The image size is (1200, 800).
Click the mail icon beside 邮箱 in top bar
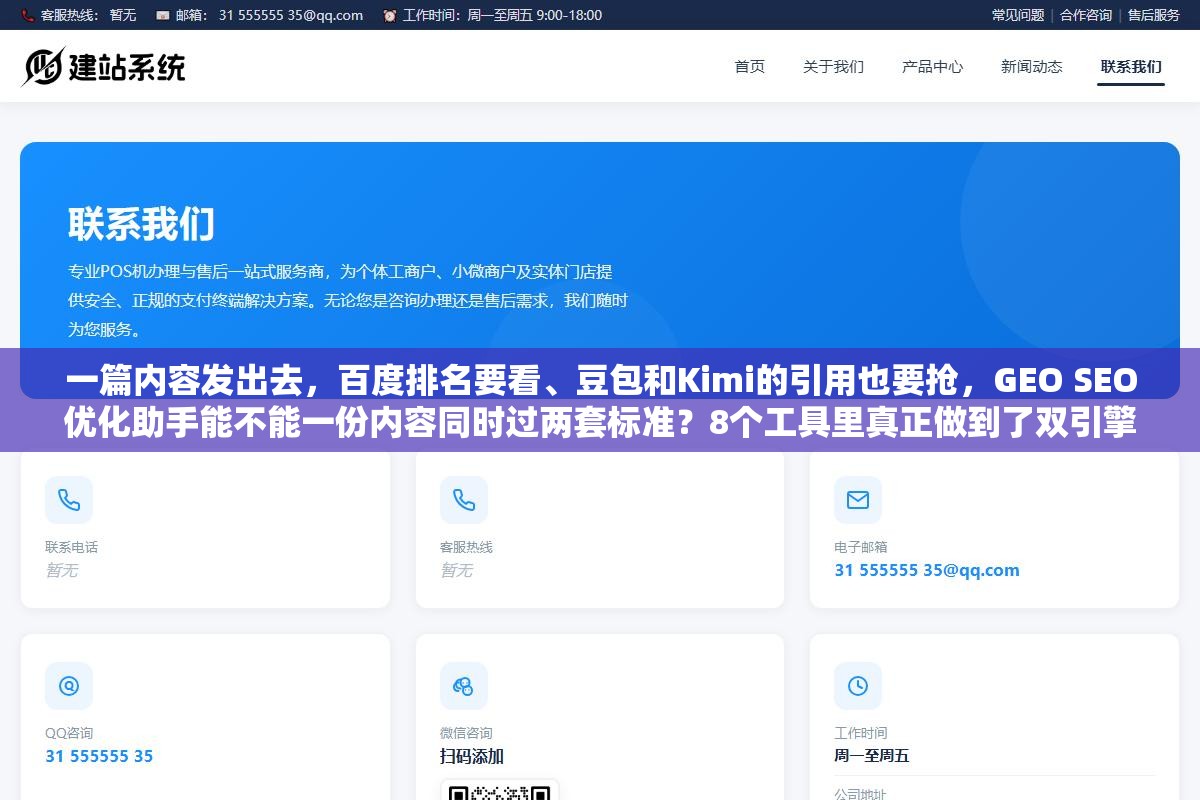[163, 15]
